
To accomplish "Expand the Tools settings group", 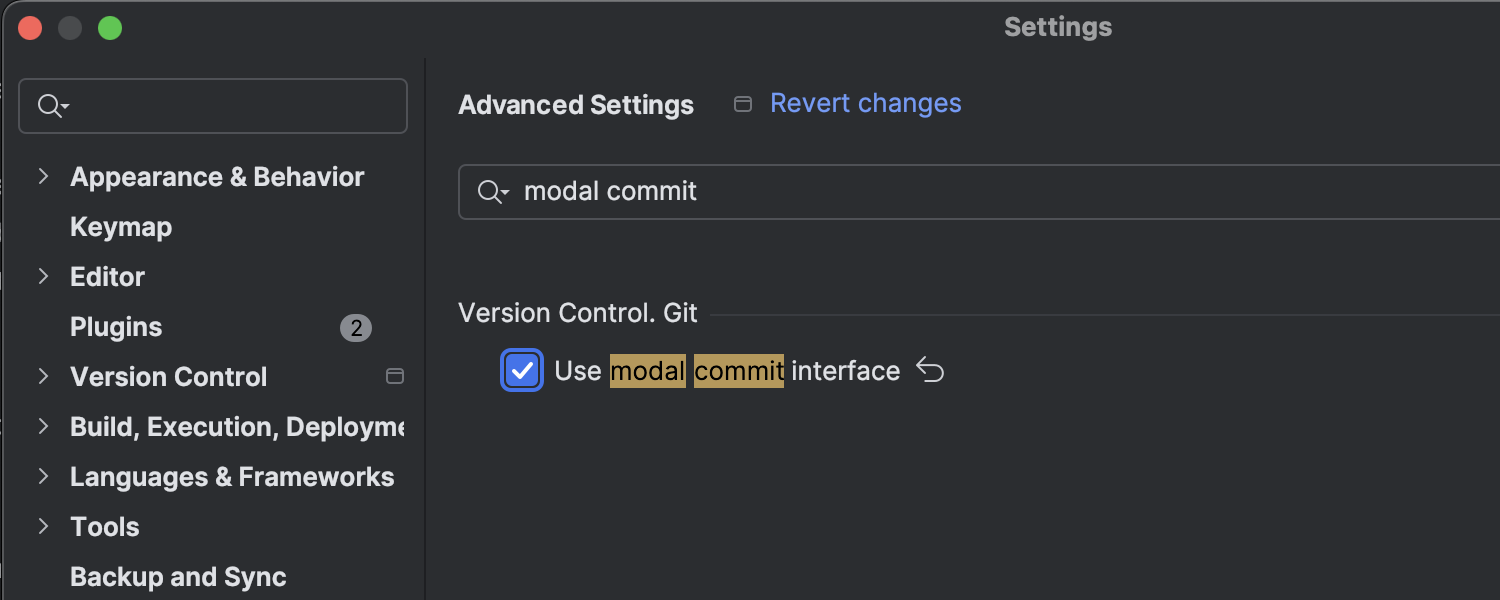I will (x=43, y=527).
